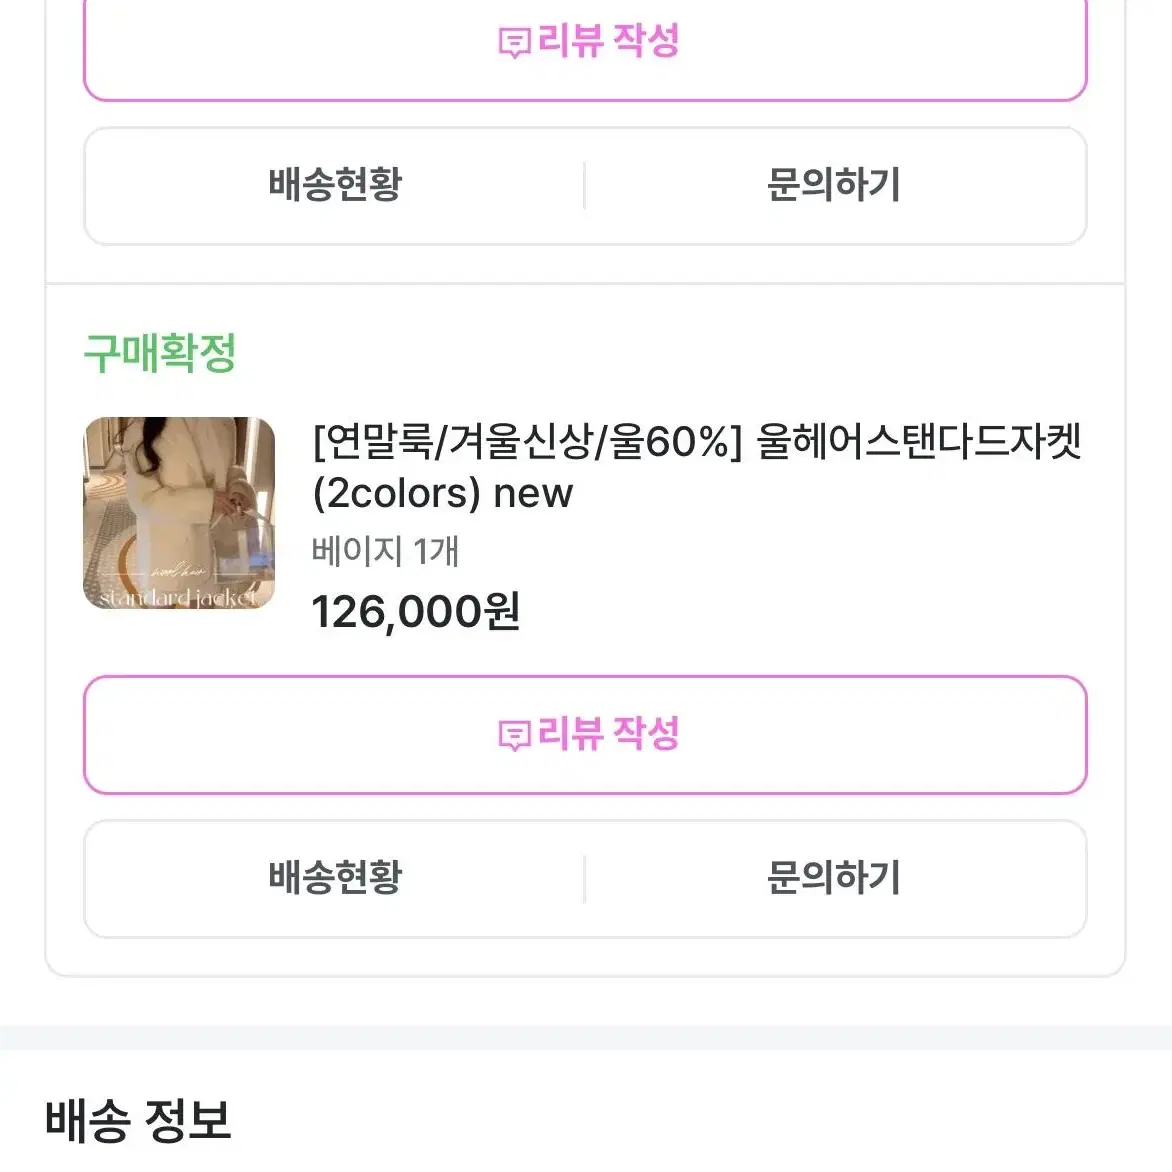Viewport: 1172px width, 1172px height.
Task: Click the 'standard jacket' caption on the thumbnail
Action: pos(178,597)
